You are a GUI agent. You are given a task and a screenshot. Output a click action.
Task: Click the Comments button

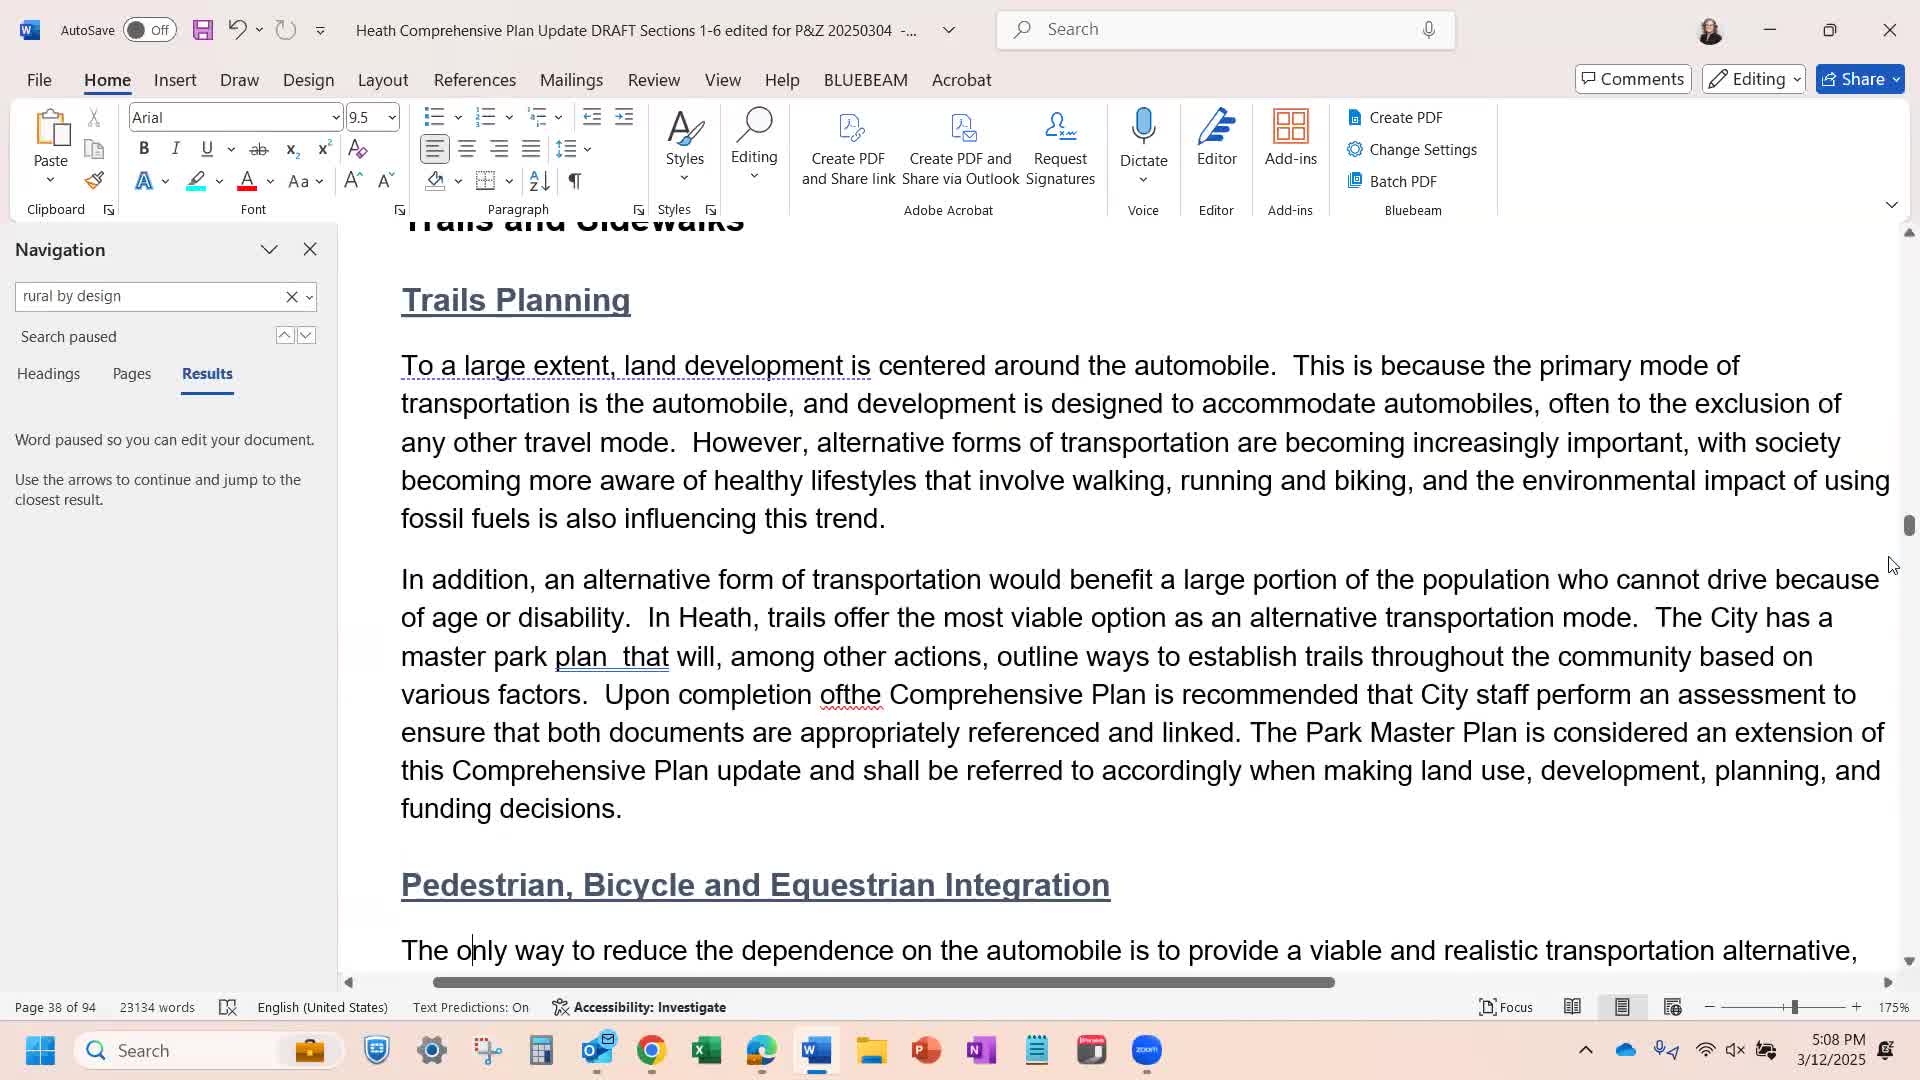[x=1632, y=79]
